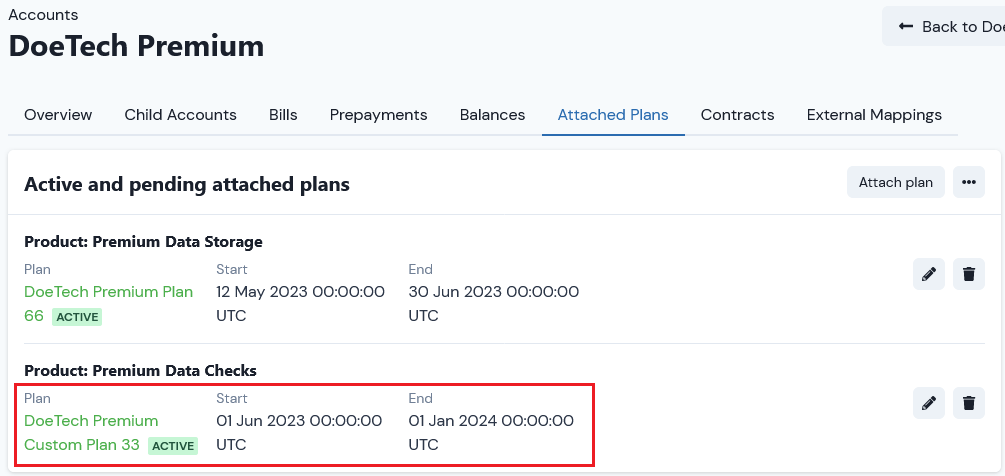Viewport: 1005px width, 476px height.
Task: Click the Attach plan button
Action: tap(895, 183)
